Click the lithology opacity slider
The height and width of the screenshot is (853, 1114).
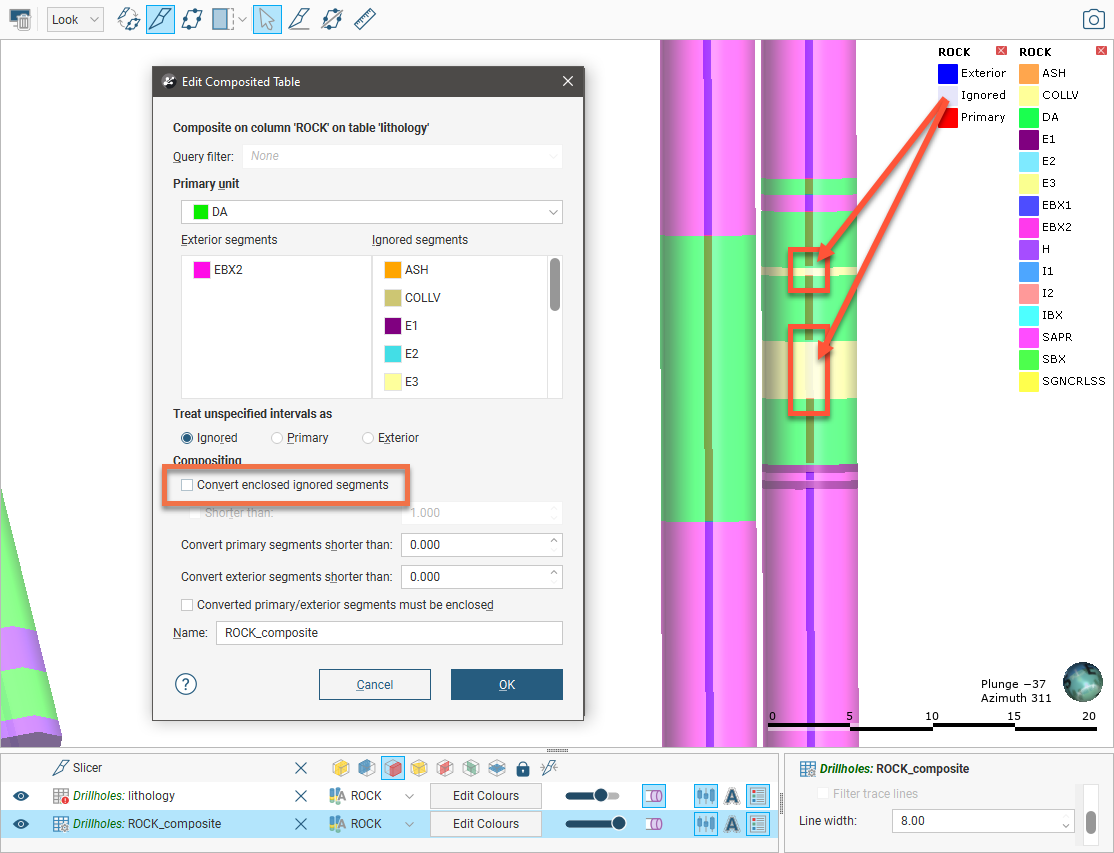click(x=591, y=796)
